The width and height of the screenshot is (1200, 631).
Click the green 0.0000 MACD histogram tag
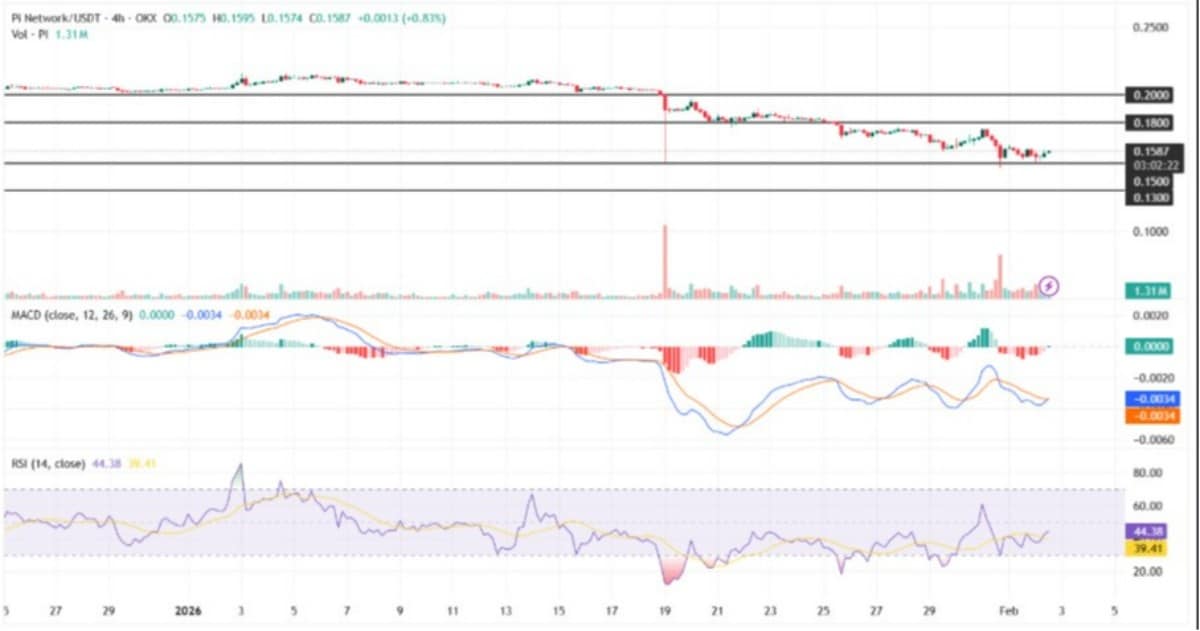coord(1151,346)
